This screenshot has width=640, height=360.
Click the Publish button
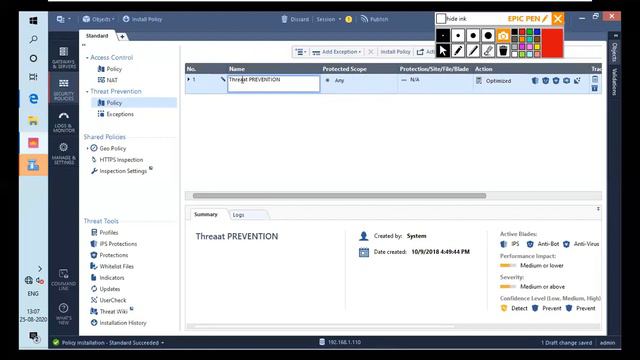coord(374,19)
